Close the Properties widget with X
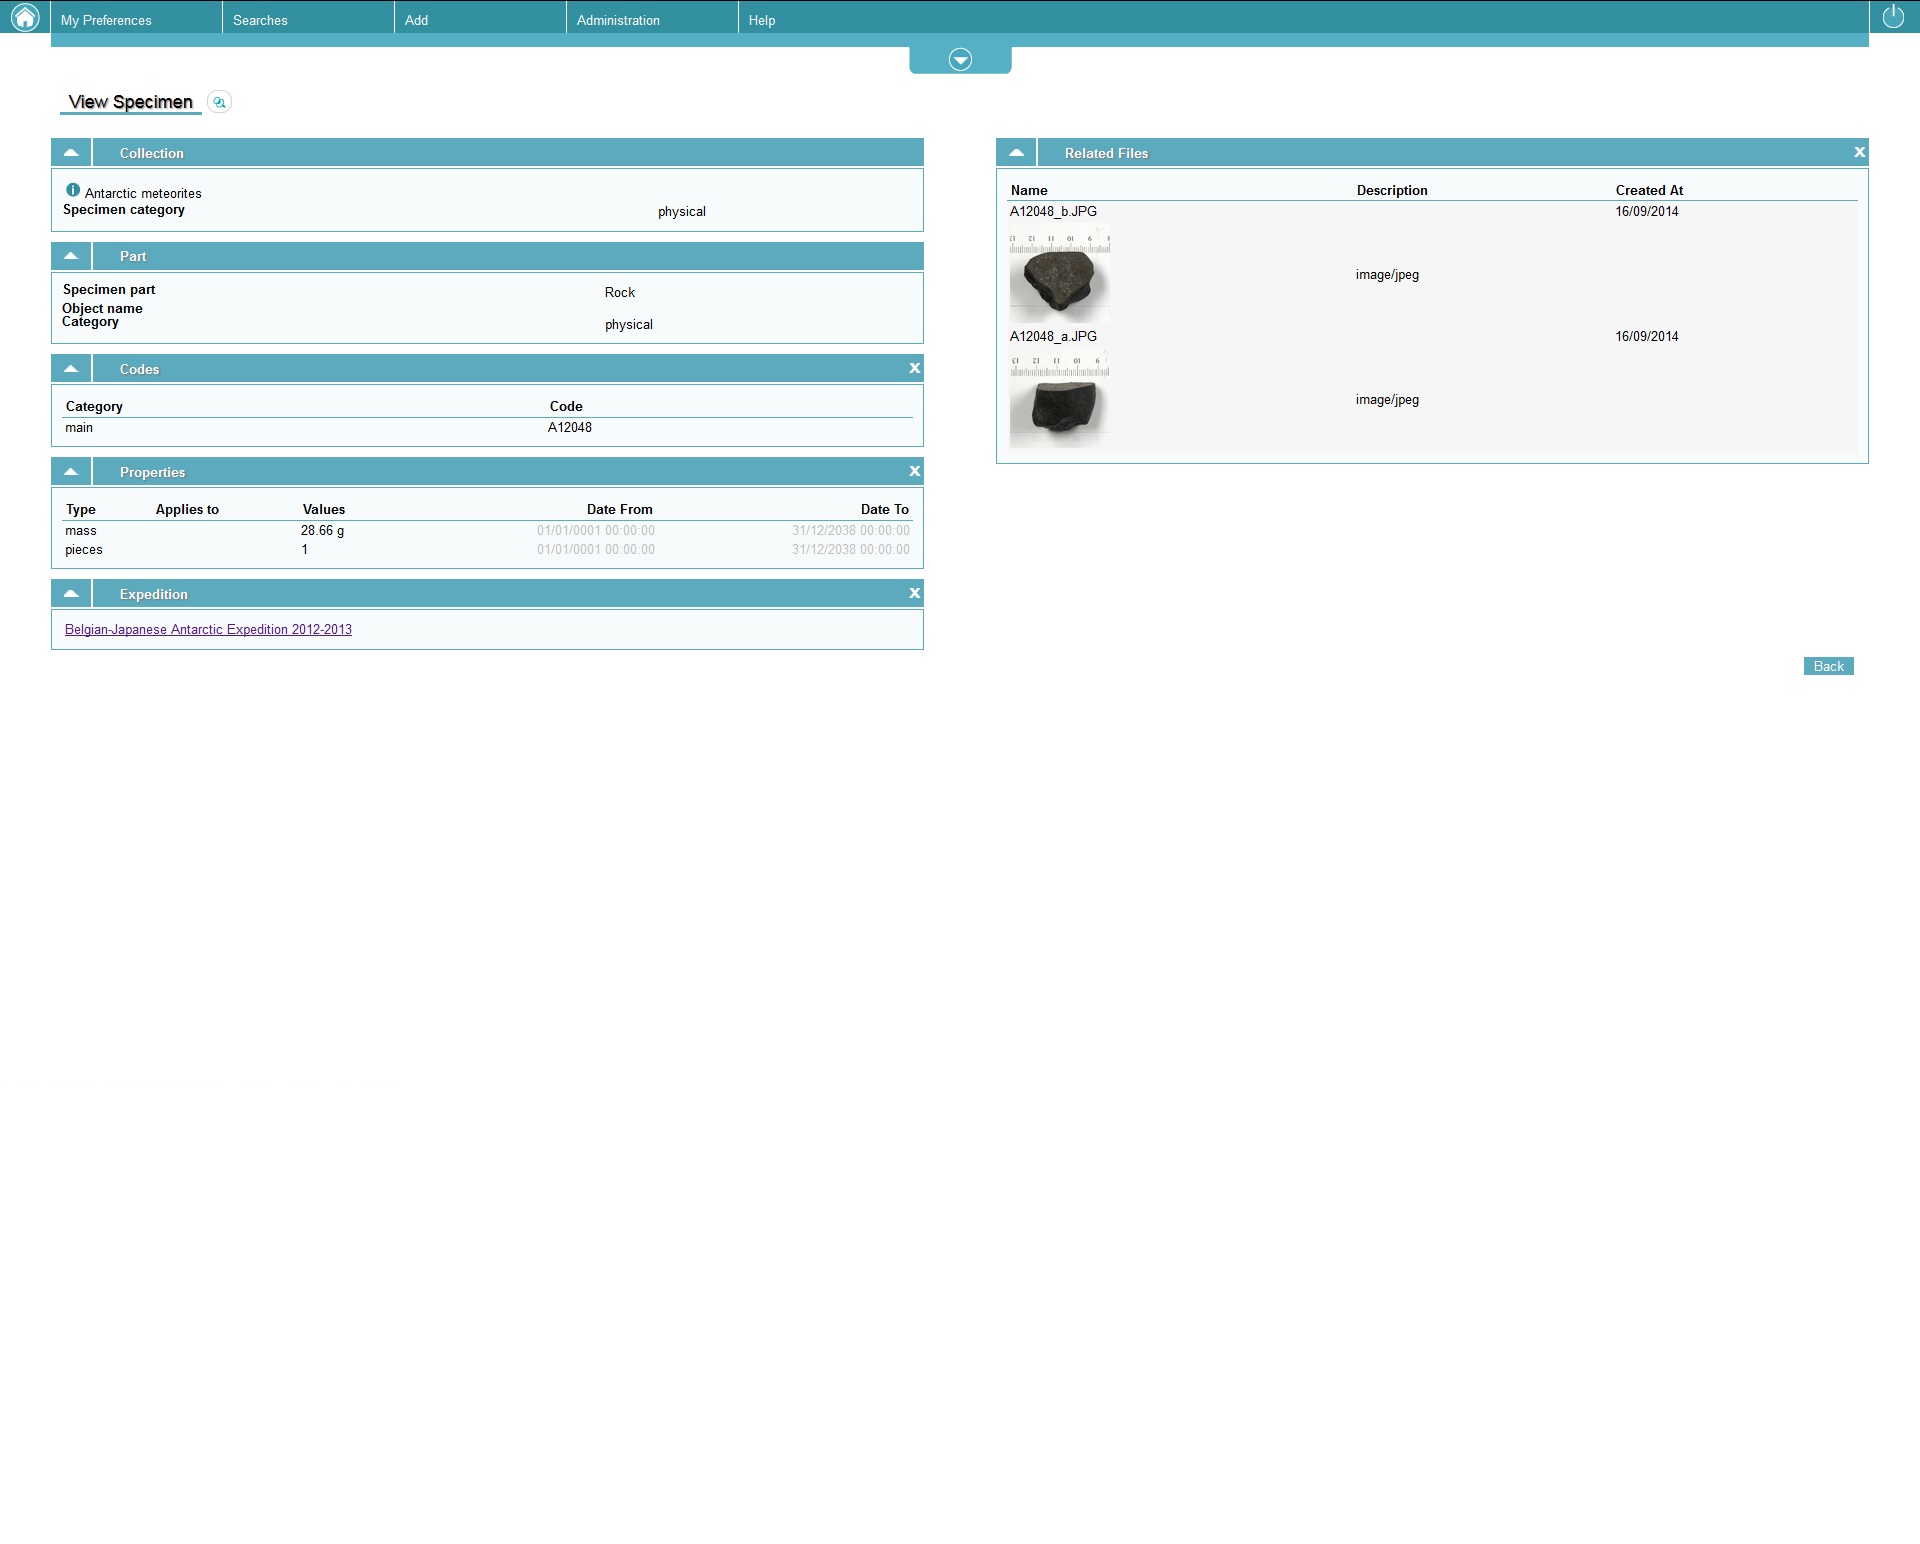 click(x=914, y=472)
